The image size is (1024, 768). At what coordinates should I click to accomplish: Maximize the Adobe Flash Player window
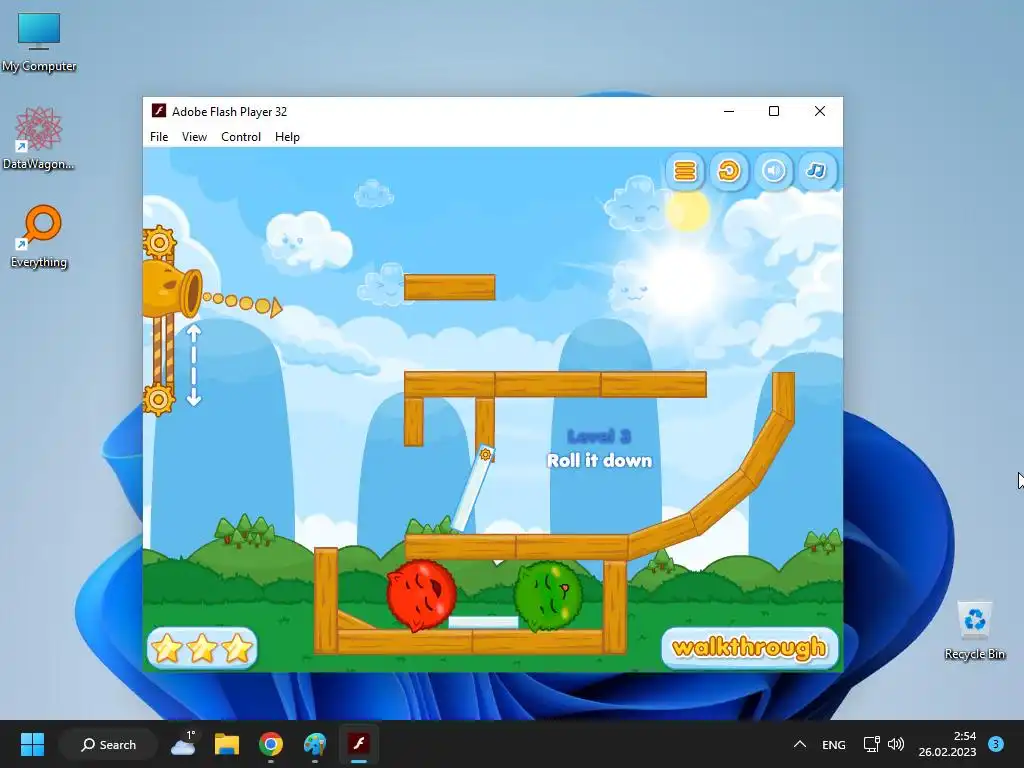(x=774, y=112)
